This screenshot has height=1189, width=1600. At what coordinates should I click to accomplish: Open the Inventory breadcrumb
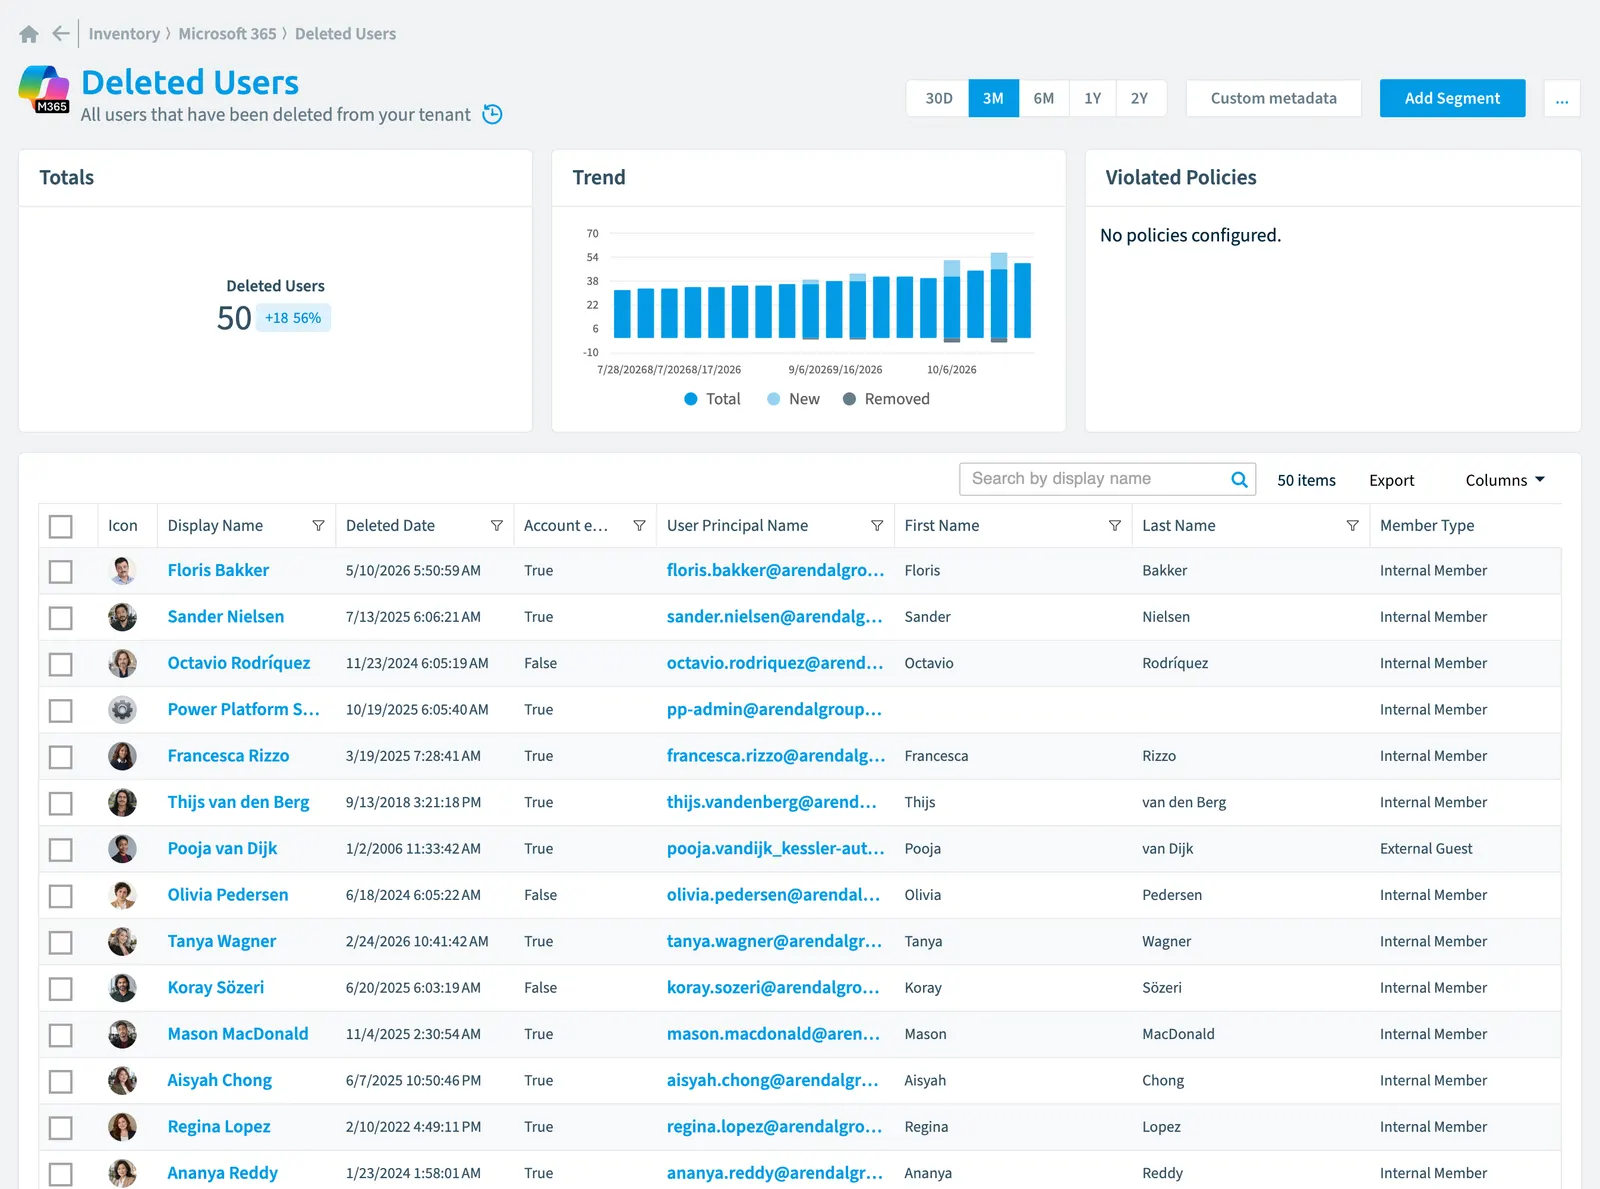pyautogui.click(x=124, y=34)
